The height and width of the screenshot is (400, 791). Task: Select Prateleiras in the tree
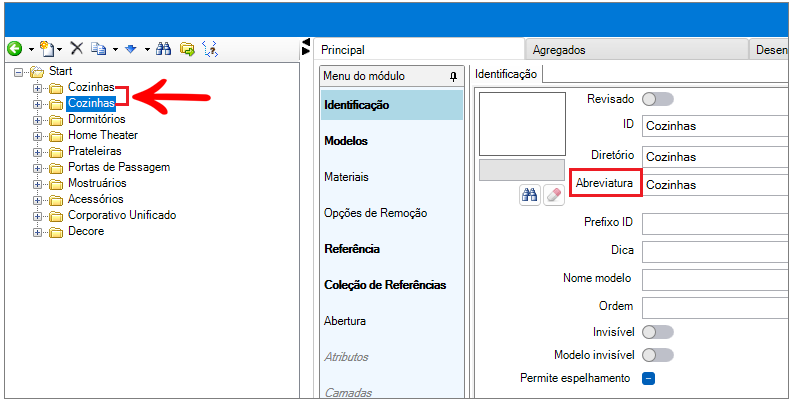[x=95, y=151]
